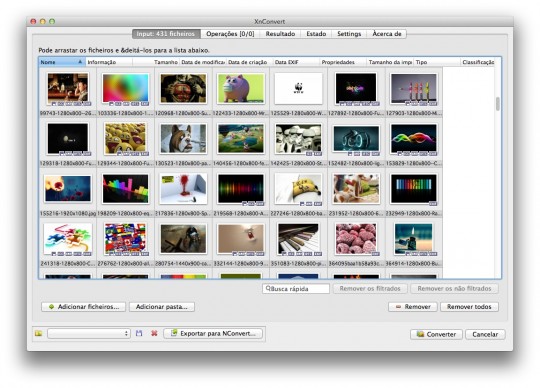Open the Operações [0/0] tab
Screen dimensions: 540x388
(230, 34)
